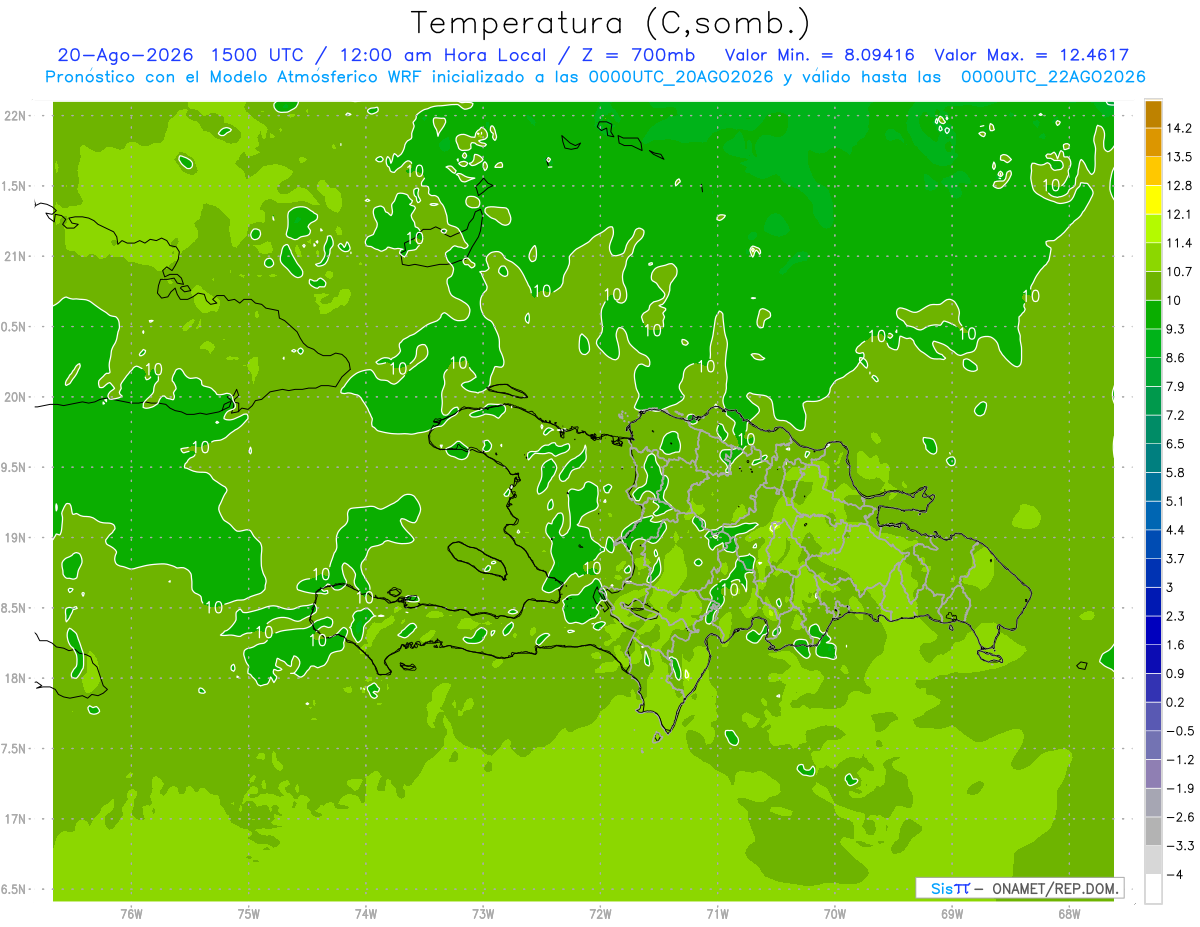The width and height of the screenshot is (1200, 927).
Task: Click the "14.2" color scale value
Action: tap(1179, 129)
